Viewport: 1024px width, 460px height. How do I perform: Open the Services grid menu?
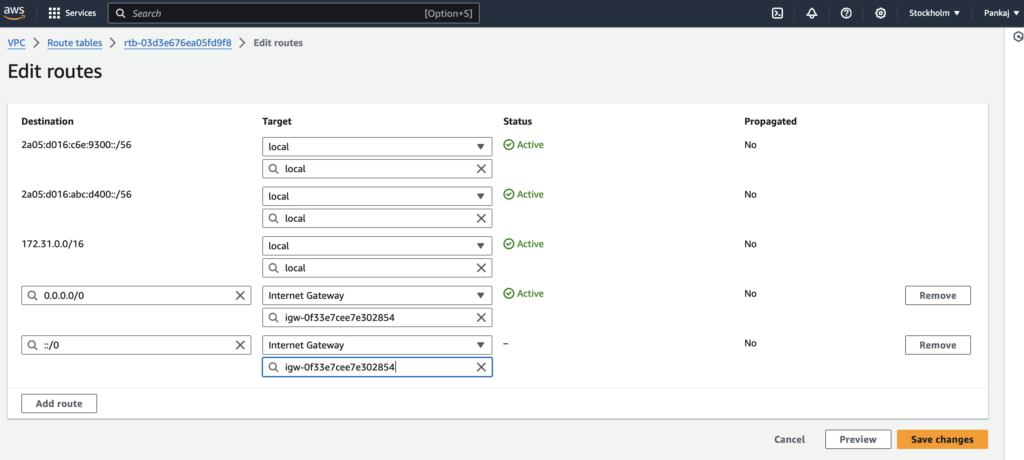[72, 13]
